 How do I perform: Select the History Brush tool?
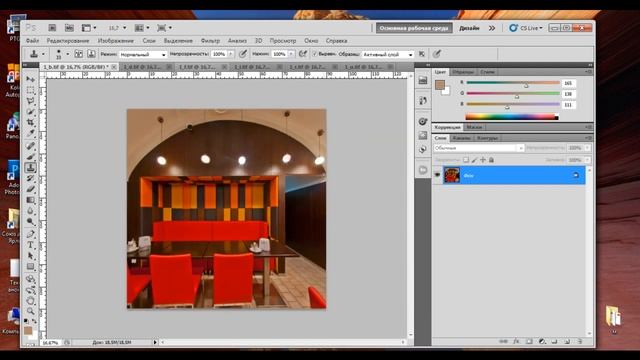point(31,178)
